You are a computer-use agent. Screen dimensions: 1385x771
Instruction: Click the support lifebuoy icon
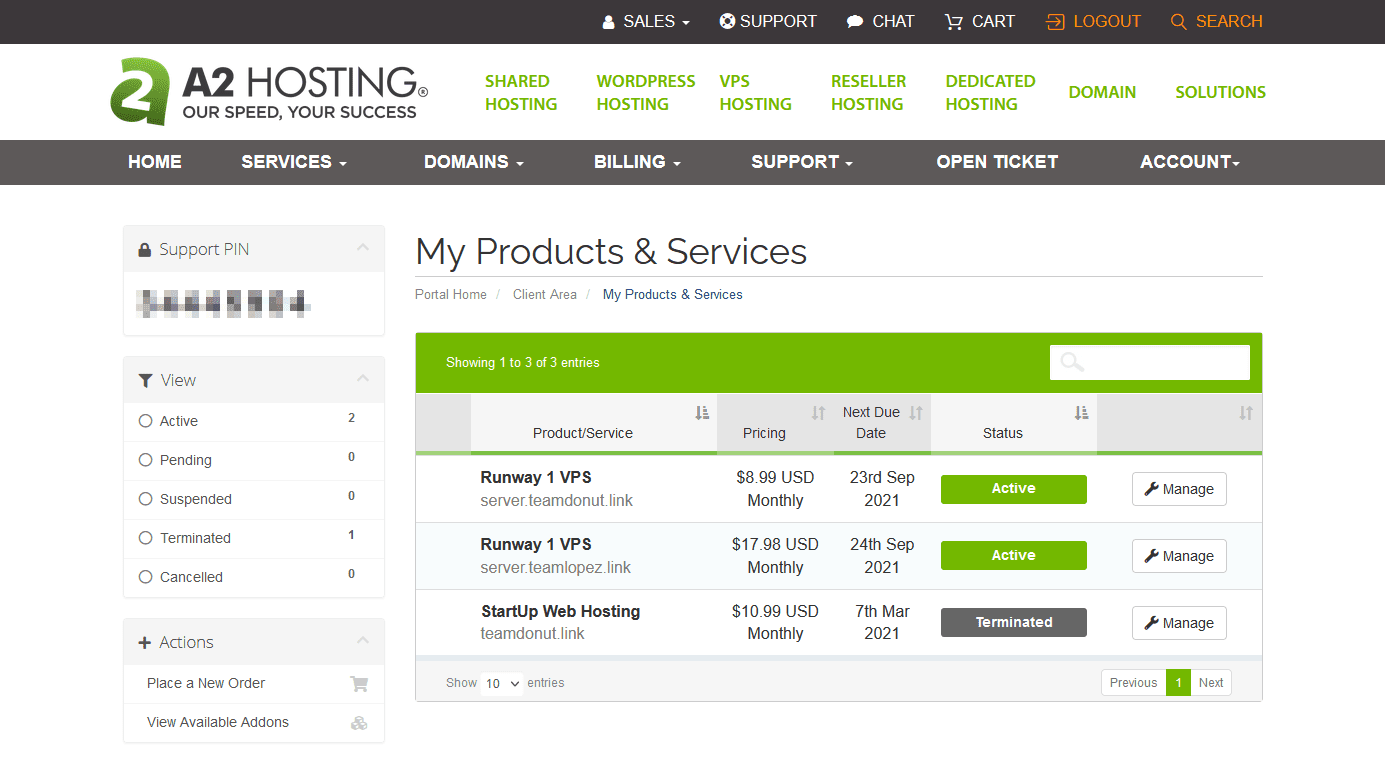(x=727, y=21)
